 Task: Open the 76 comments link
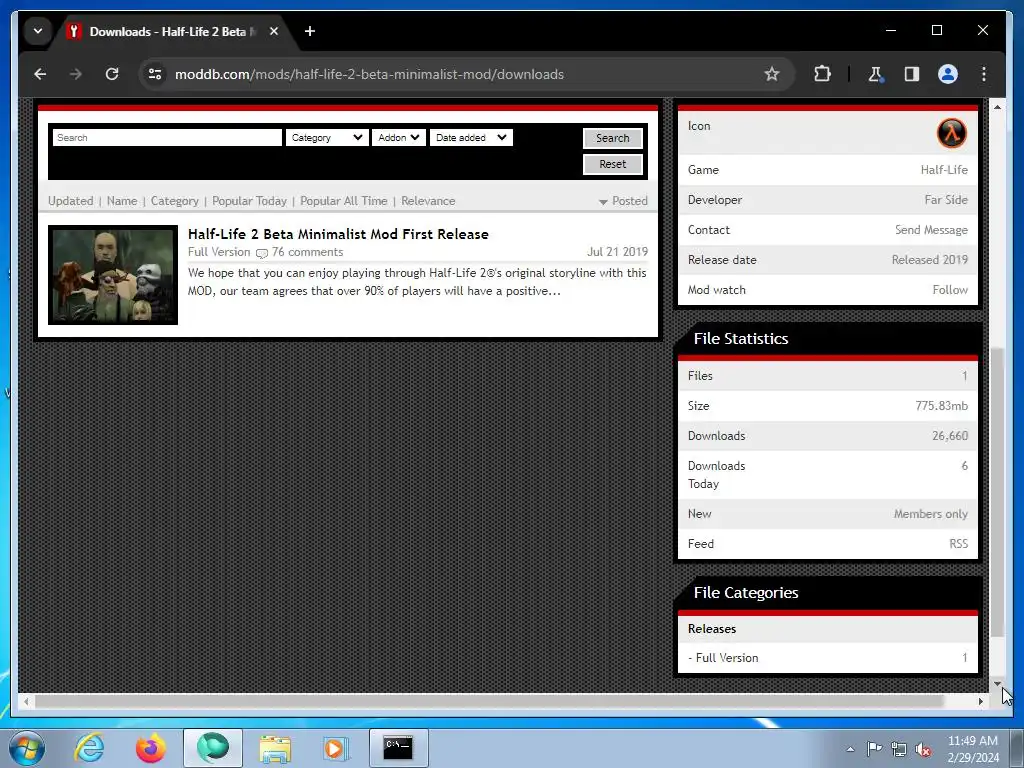pos(308,252)
